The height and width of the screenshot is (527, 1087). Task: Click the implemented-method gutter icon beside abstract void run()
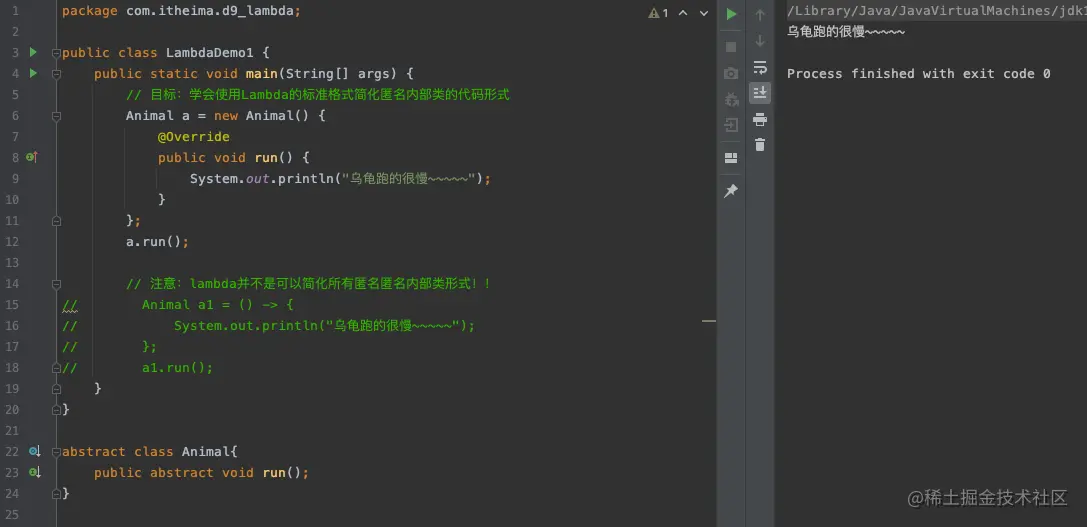point(35,472)
